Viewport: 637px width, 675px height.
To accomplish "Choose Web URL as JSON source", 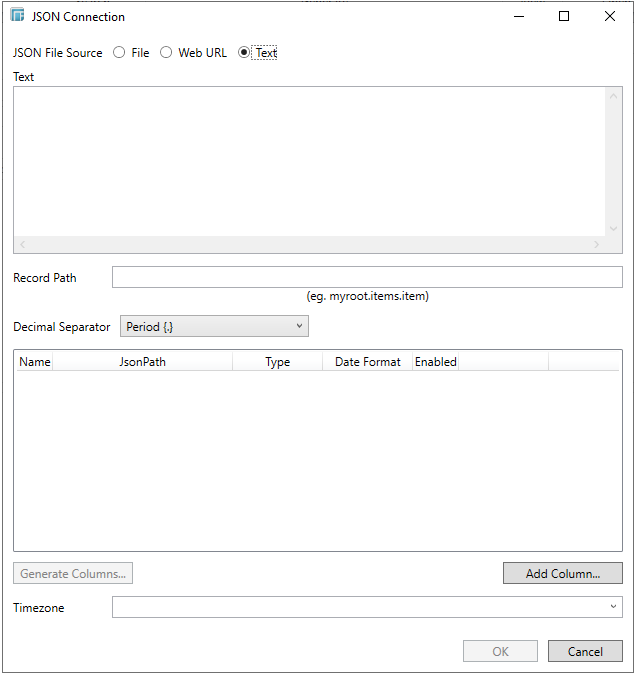I will pos(167,53).
